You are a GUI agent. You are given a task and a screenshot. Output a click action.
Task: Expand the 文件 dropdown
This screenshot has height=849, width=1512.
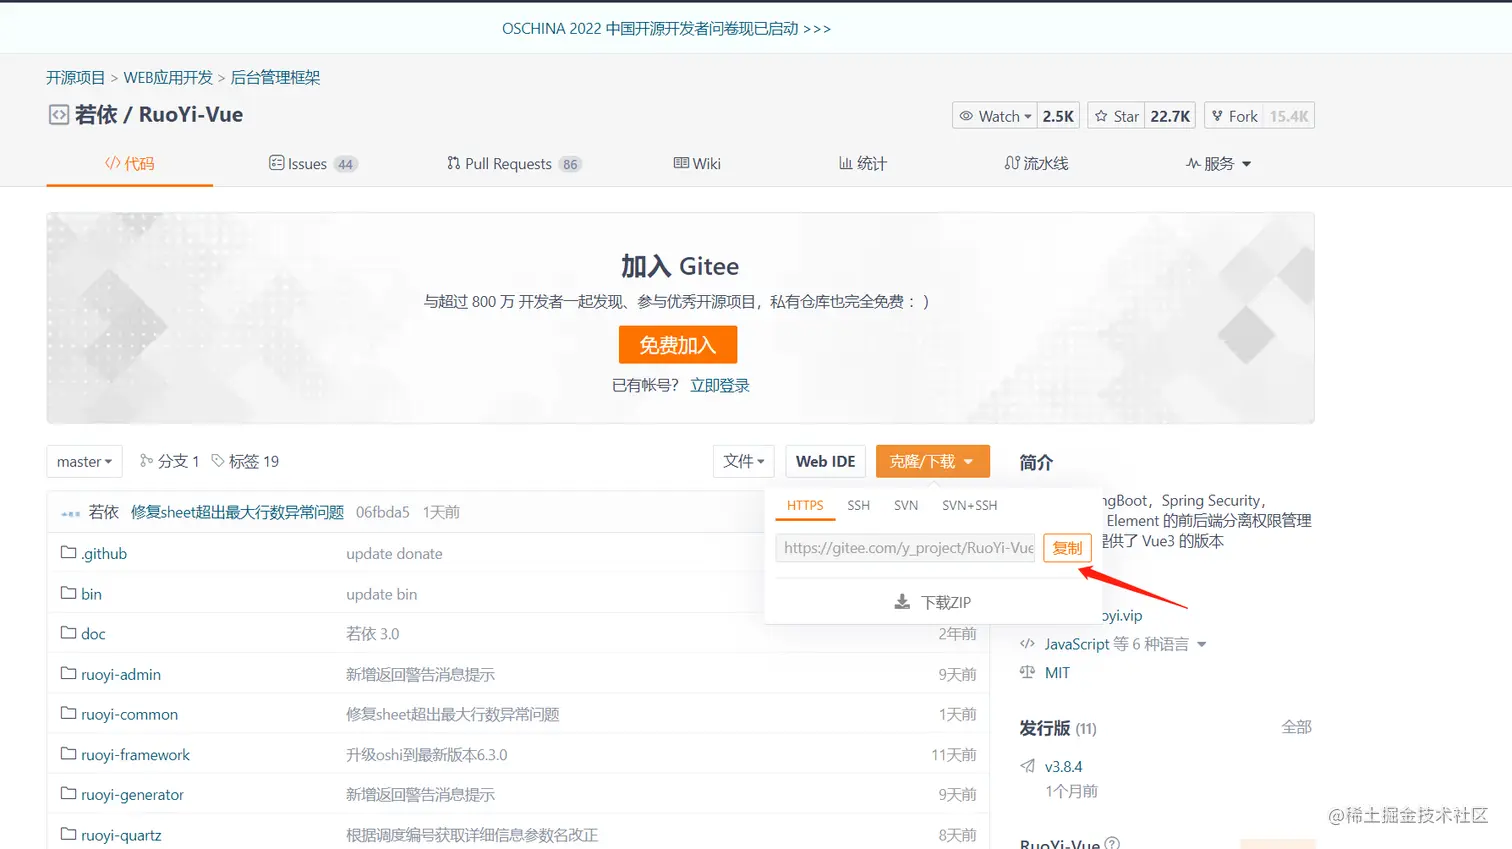coord(744,461)
